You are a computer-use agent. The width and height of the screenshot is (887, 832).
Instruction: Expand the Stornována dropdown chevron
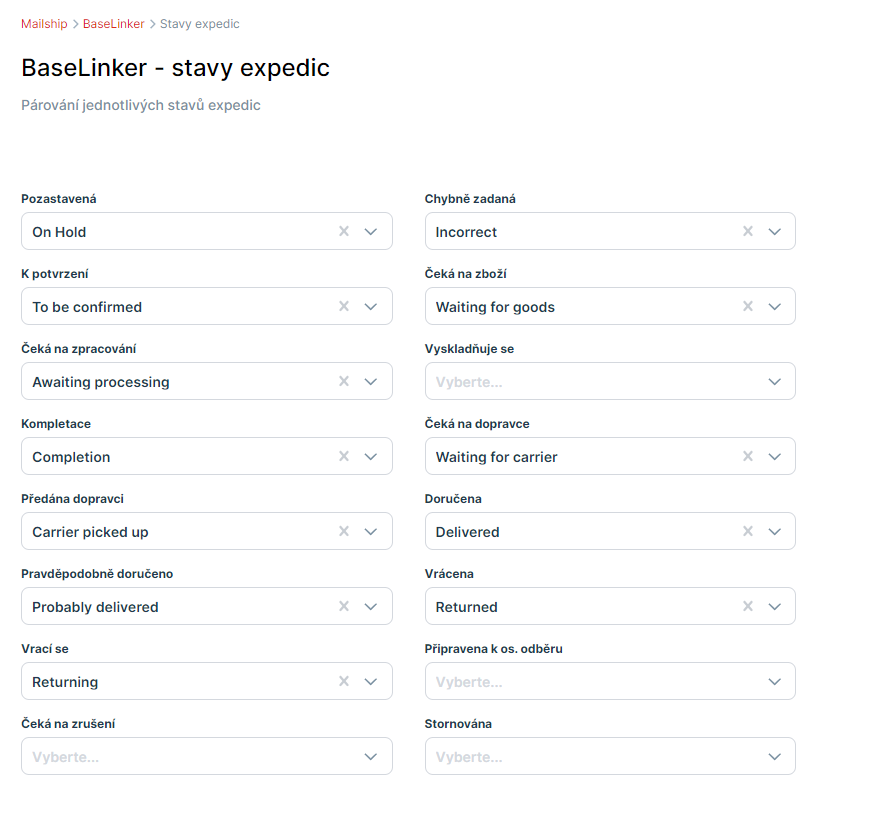pos(774,756)
